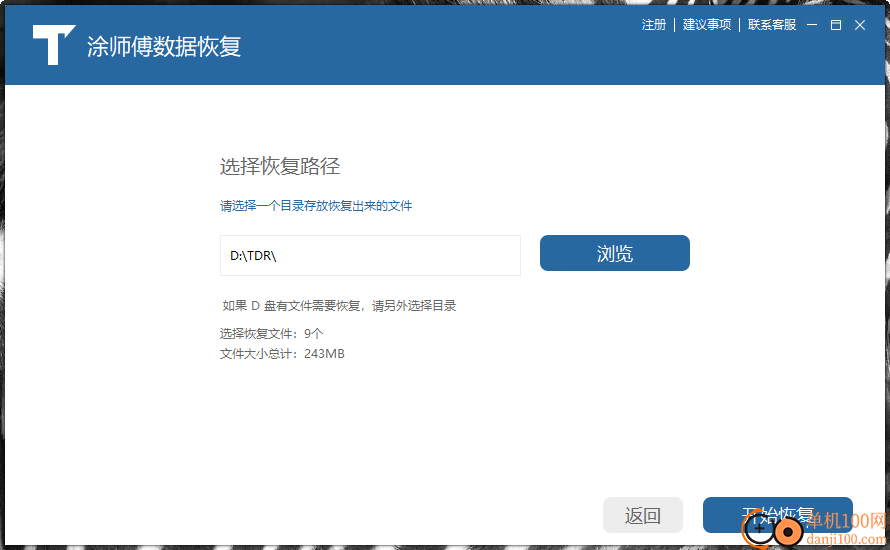Click text 文件大小总计：243MB

282,354
